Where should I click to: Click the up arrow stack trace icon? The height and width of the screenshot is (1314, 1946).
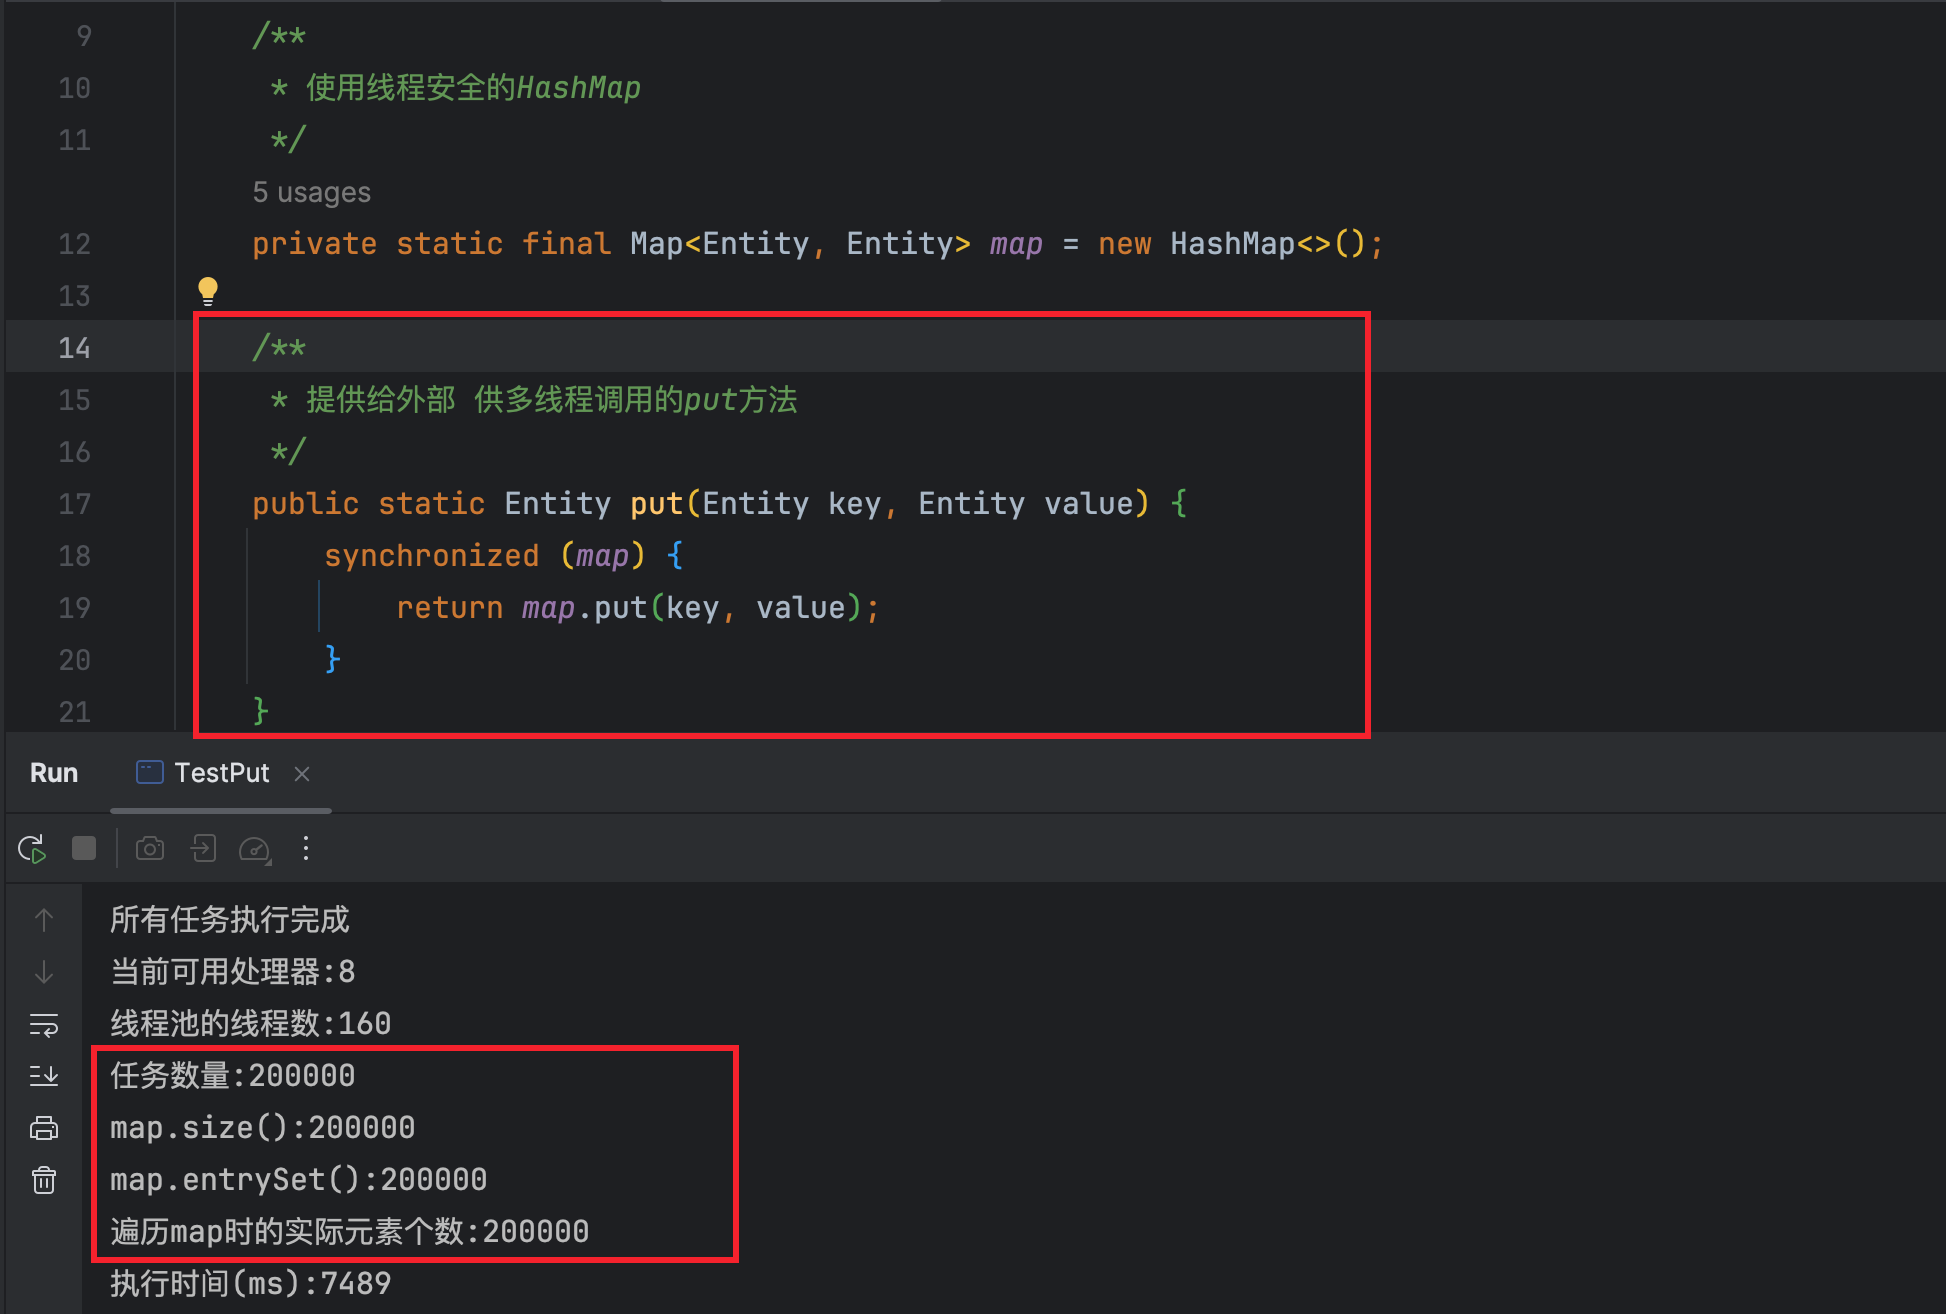[44, 920]
